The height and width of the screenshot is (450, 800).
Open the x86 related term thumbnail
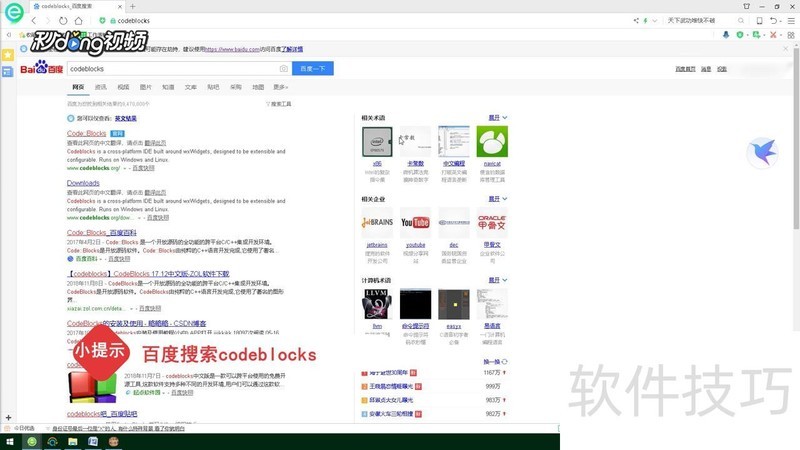pos(377,142)
